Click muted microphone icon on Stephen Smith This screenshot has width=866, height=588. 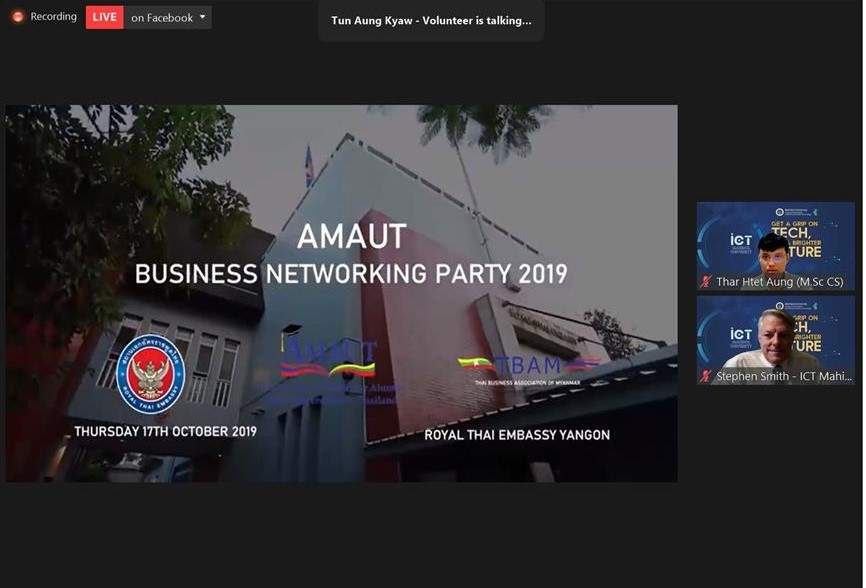pyautogui.click(x=706, y=376)
